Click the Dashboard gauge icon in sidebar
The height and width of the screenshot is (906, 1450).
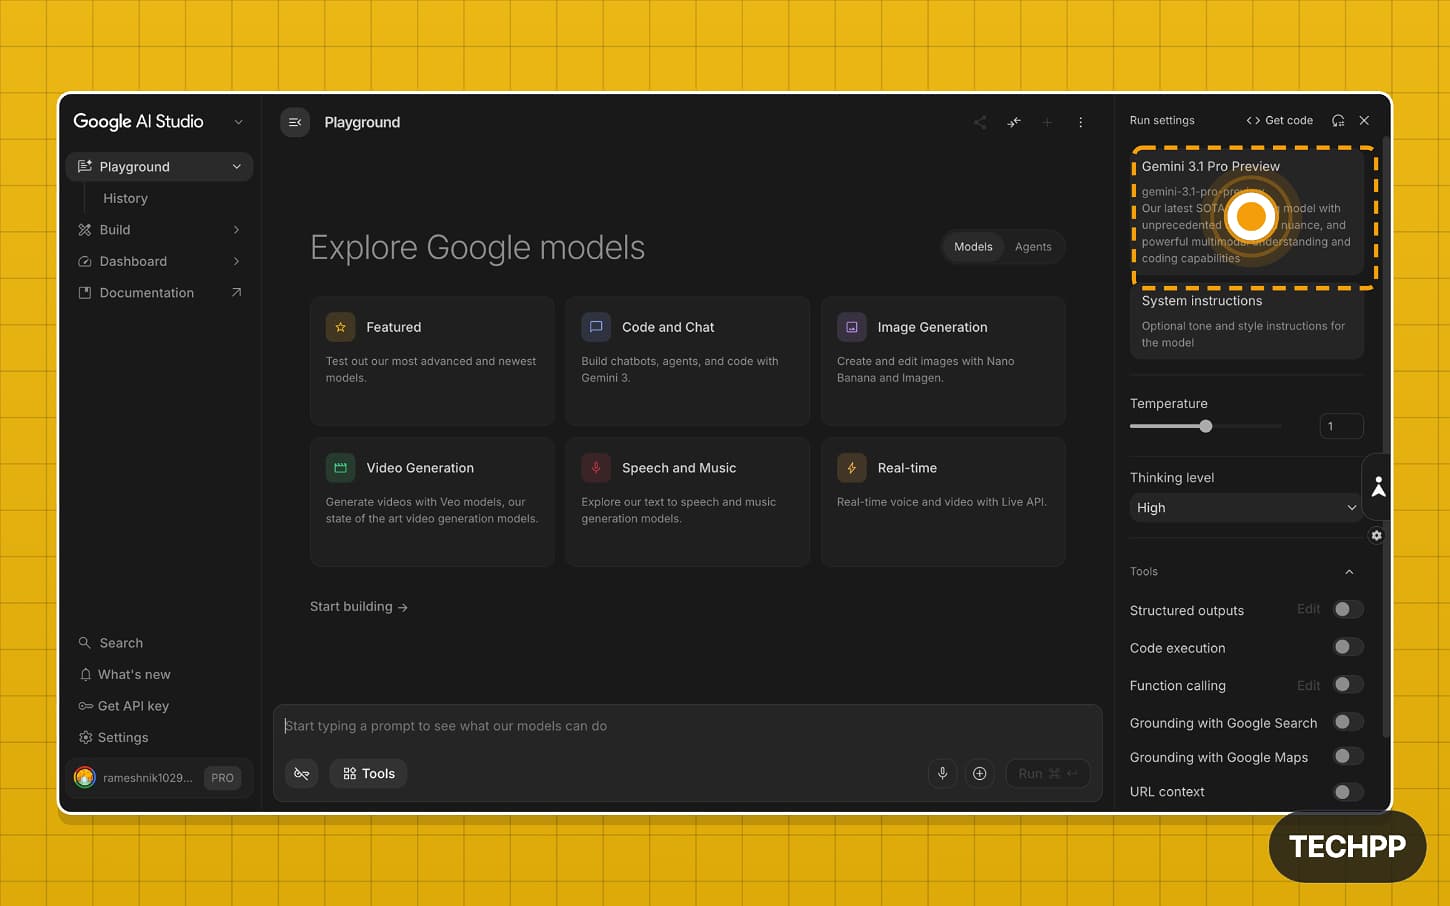[85, 261]
